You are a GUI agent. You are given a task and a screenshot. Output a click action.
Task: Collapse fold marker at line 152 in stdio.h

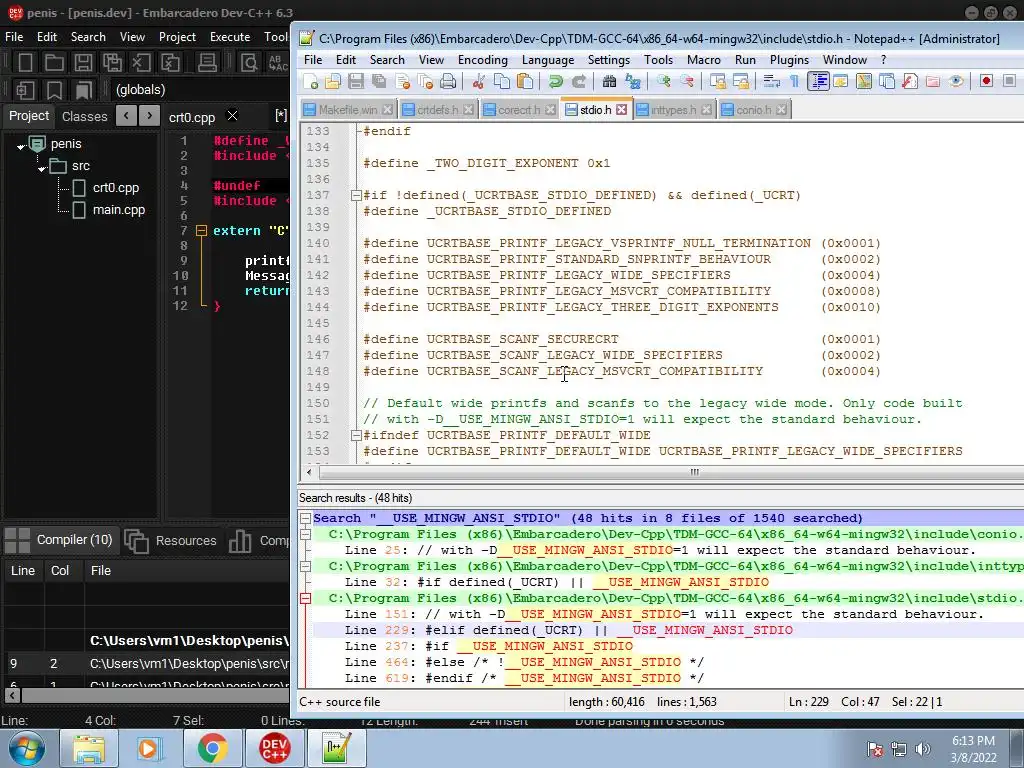(356, 435)
